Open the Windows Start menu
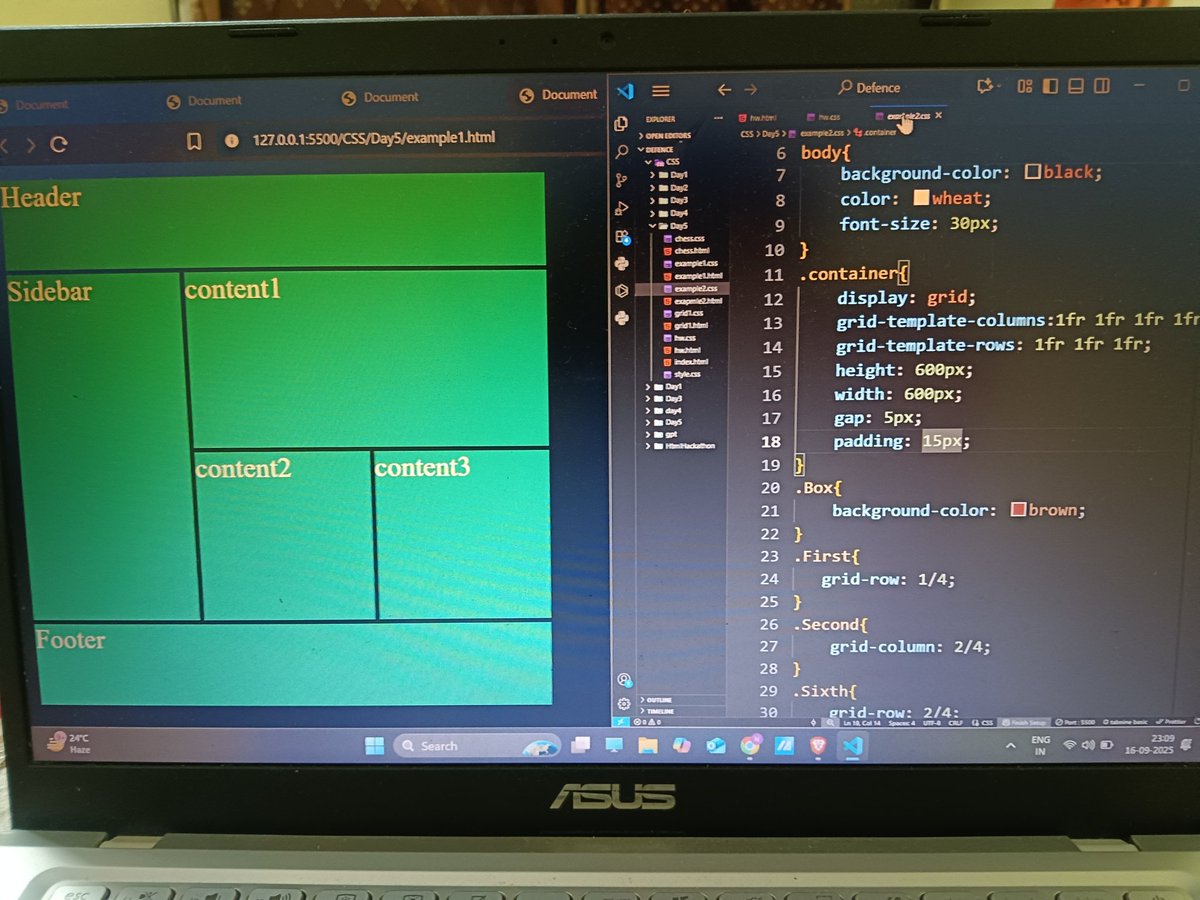 pyautogui.click(x=374, y=746)
